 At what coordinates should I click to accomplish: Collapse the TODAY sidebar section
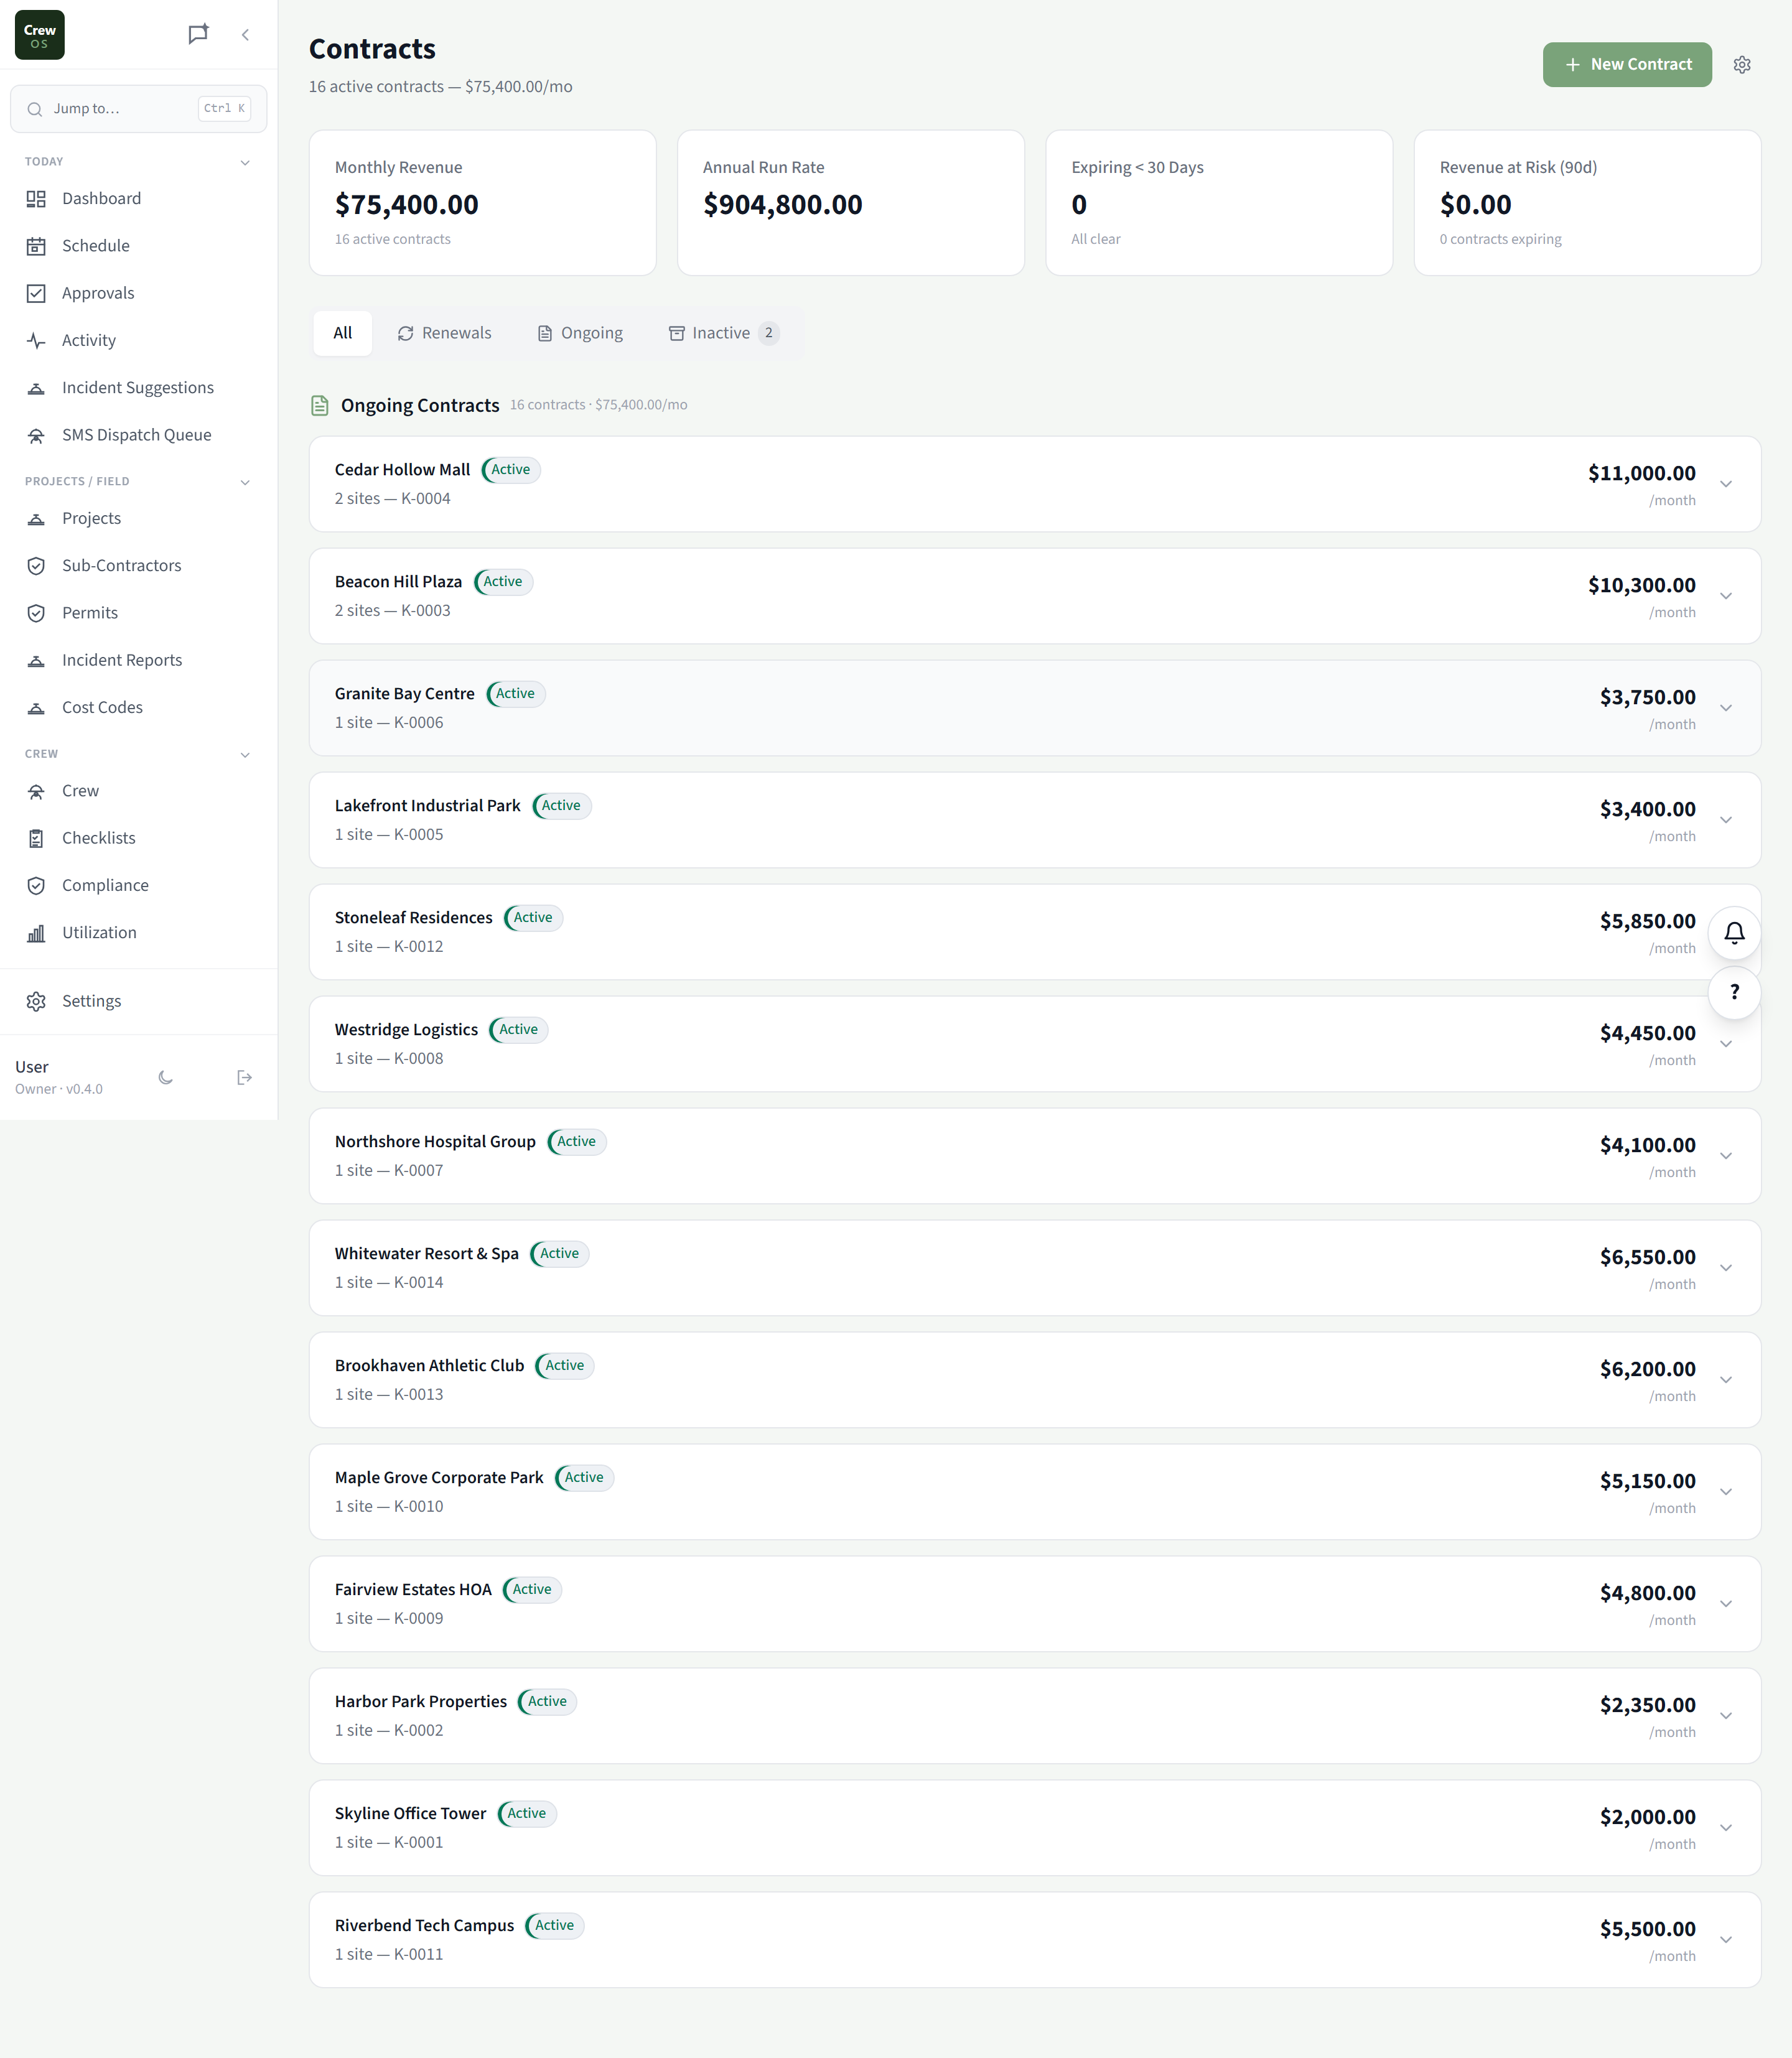[x=245, y=162]
